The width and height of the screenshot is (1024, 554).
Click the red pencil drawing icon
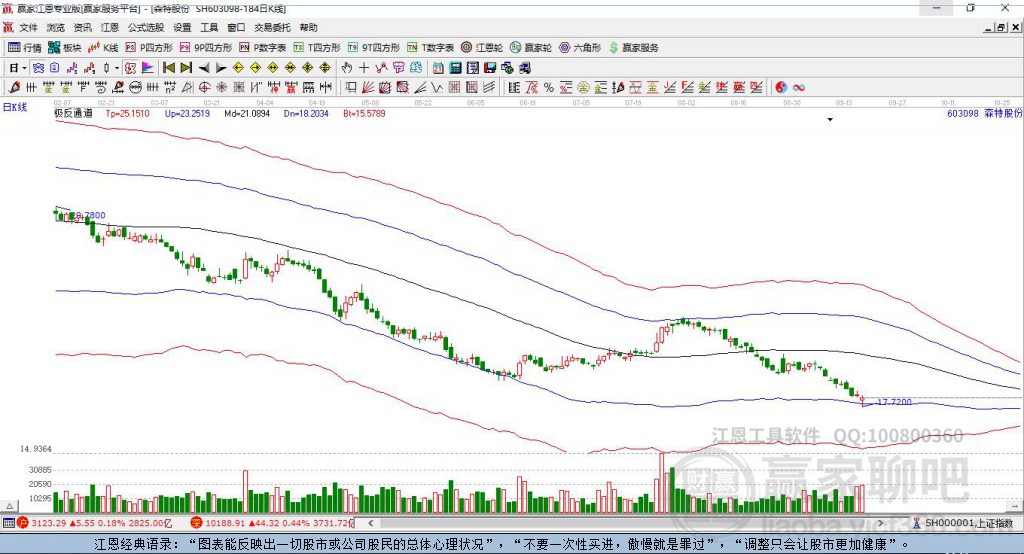(14, 88)
